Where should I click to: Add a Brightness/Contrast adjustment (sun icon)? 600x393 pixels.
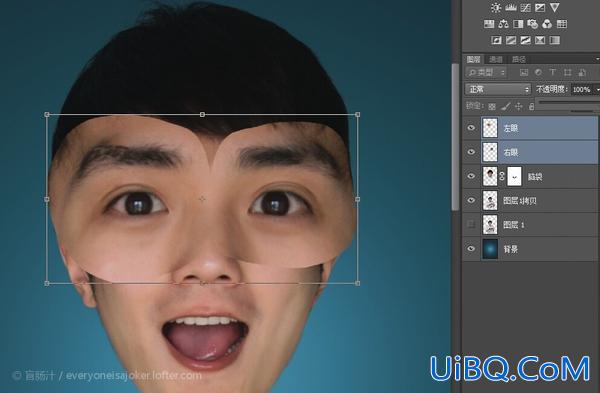click(496, 7)
